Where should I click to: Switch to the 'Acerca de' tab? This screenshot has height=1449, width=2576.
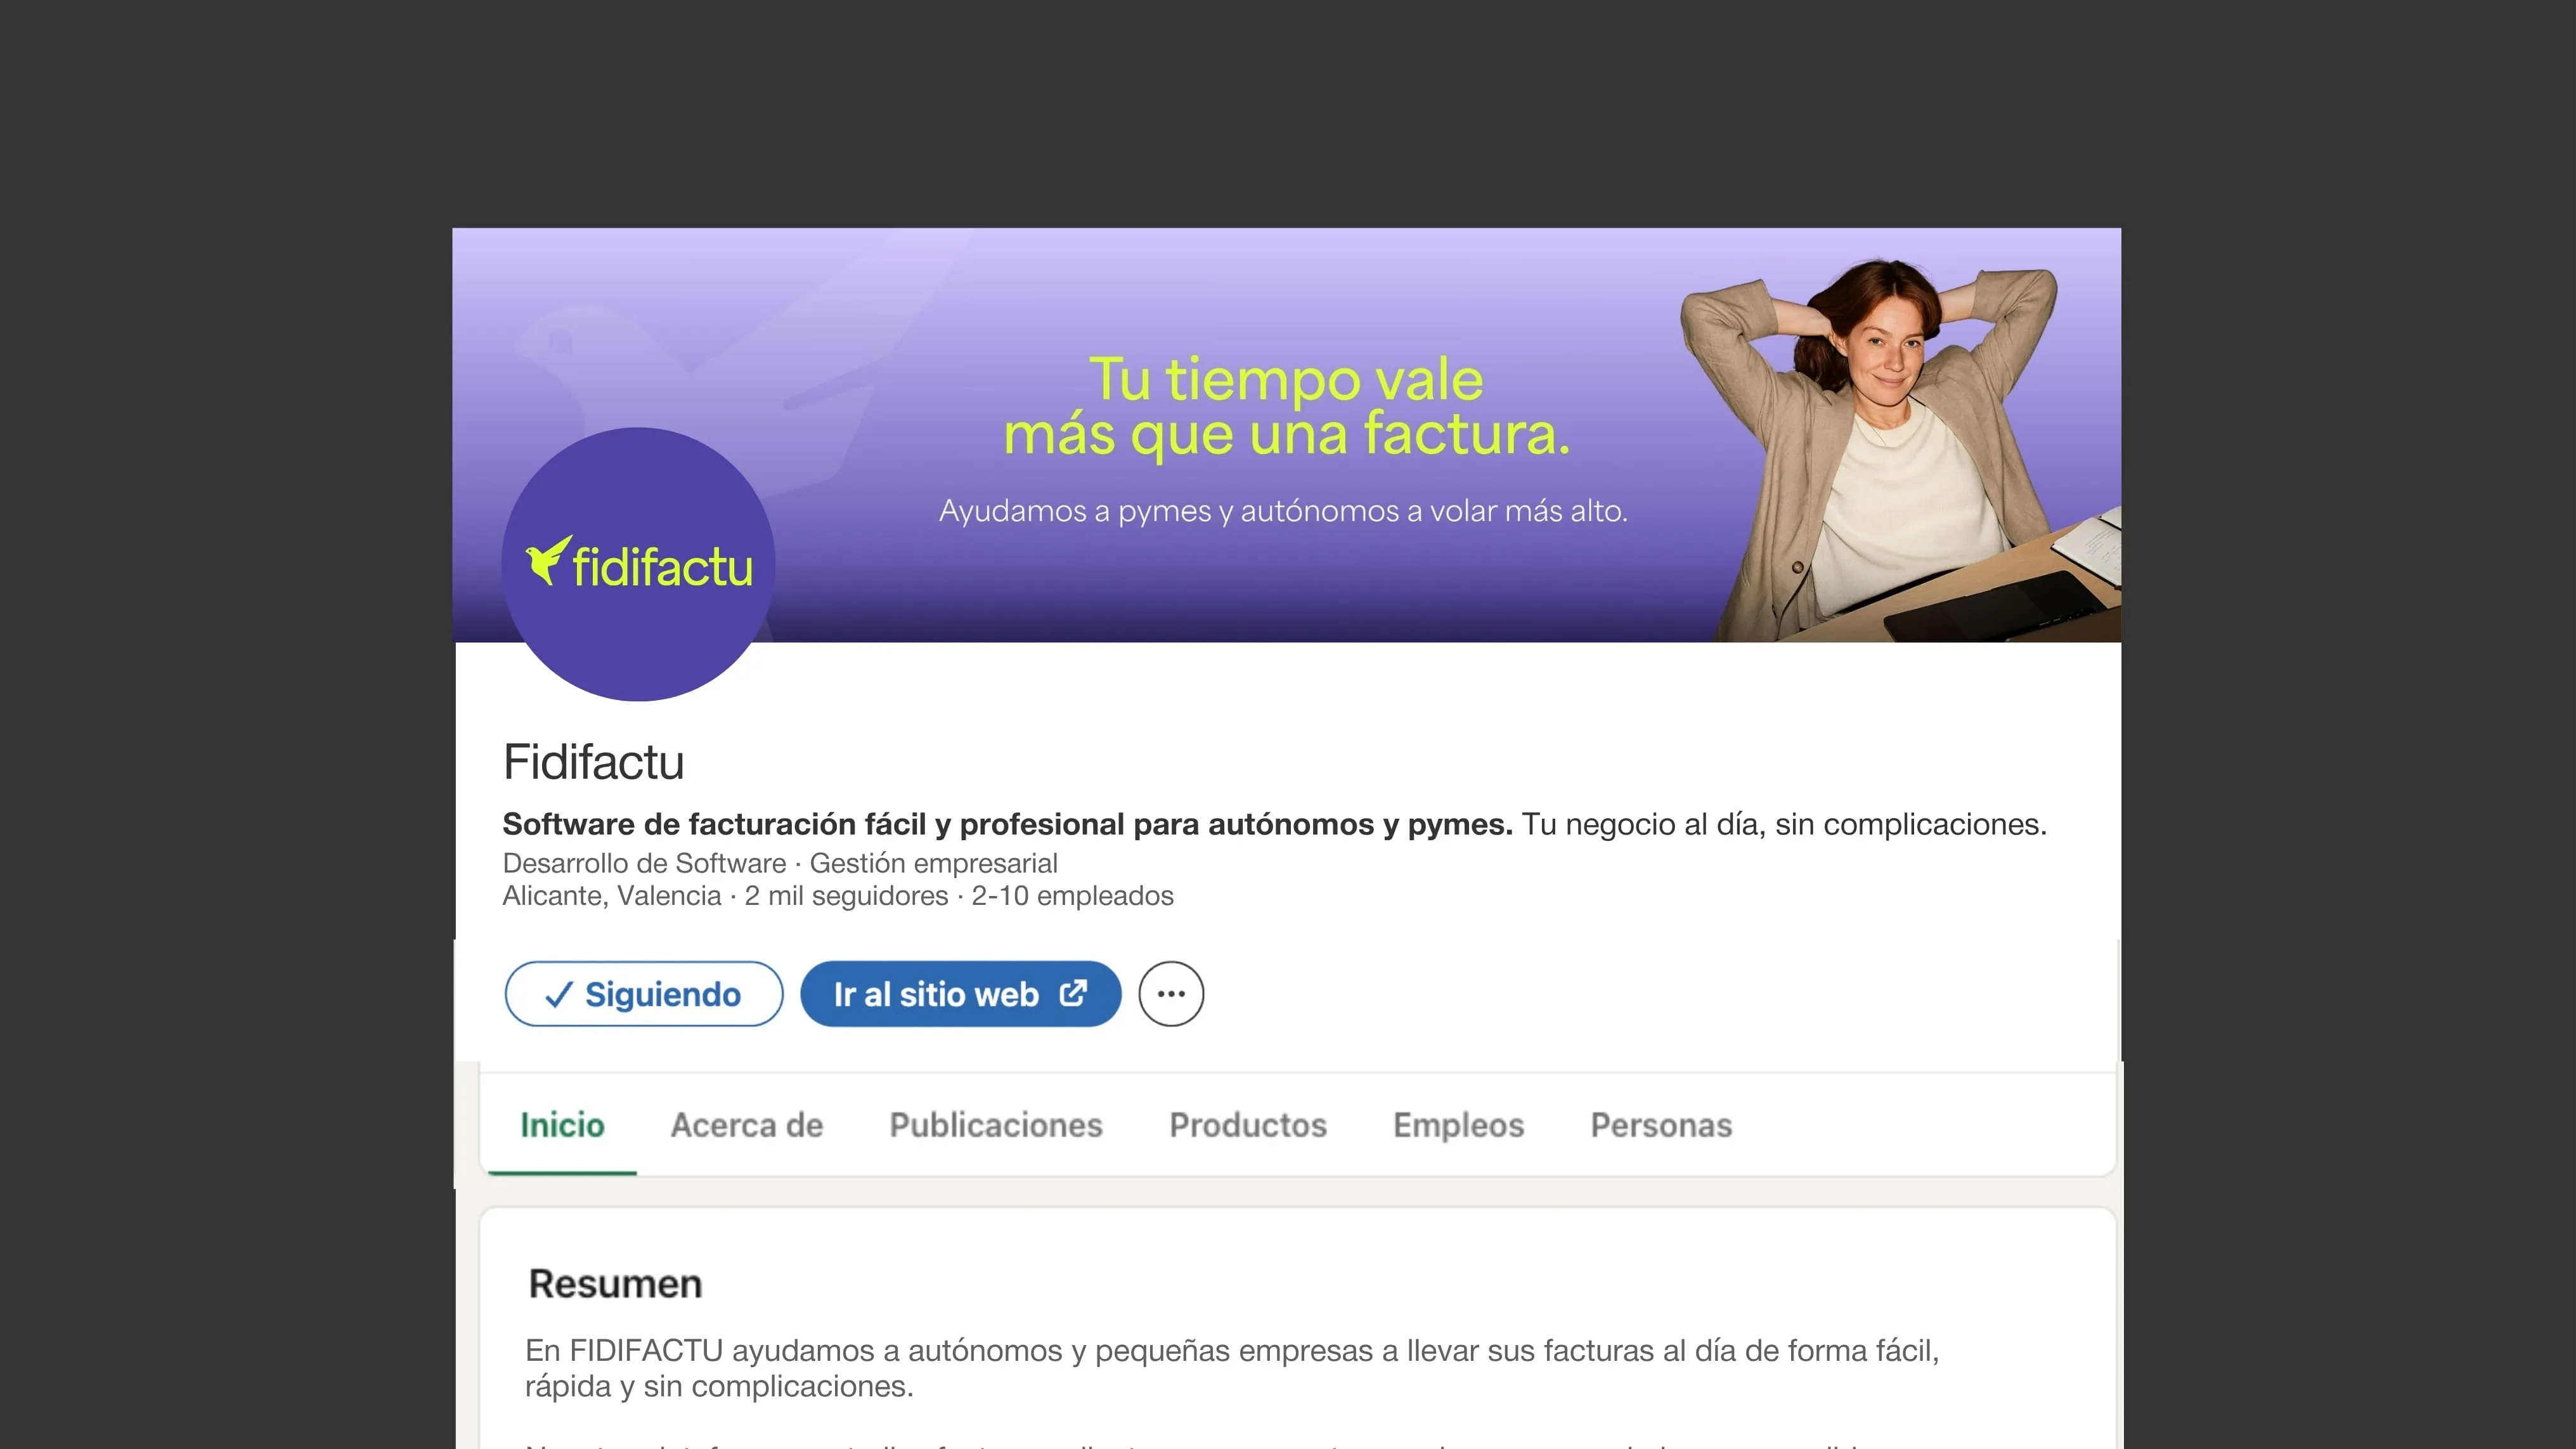[747, 1125]
